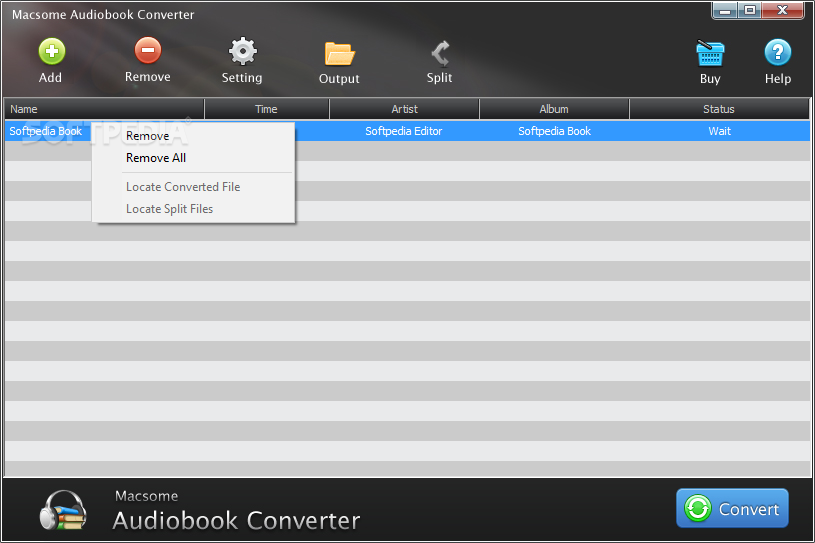Select Locate Converted File menu entry
Image resolution: width=815 pixels, height=543 pixels.
[183, 187]
